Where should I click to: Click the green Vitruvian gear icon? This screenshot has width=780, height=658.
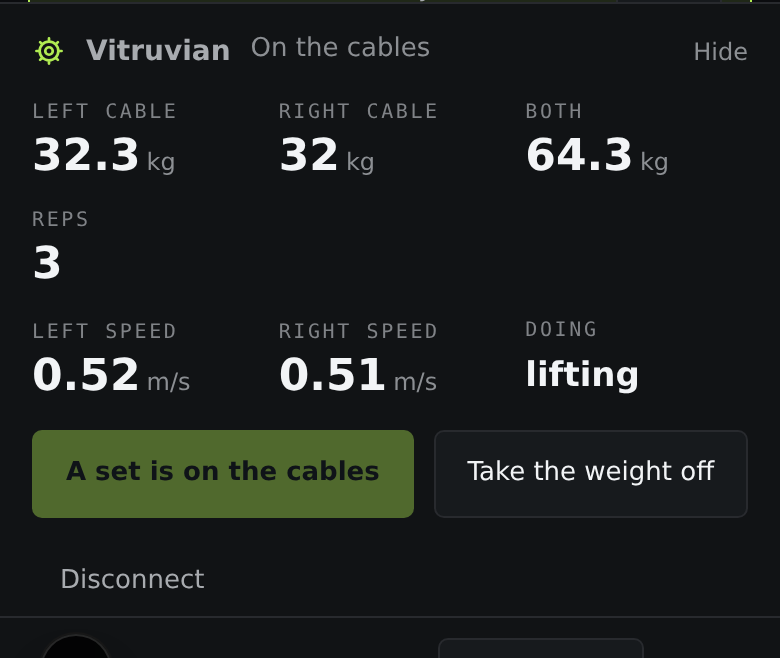tap(49, 51)
